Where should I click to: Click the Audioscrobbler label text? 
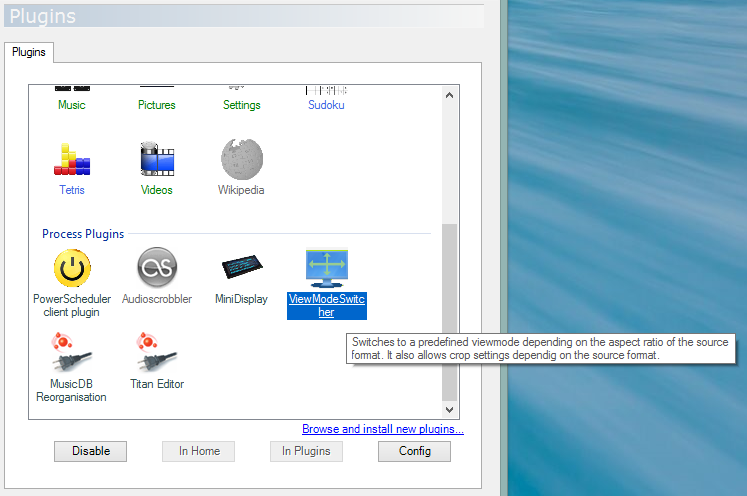click(x=157, y=299)
